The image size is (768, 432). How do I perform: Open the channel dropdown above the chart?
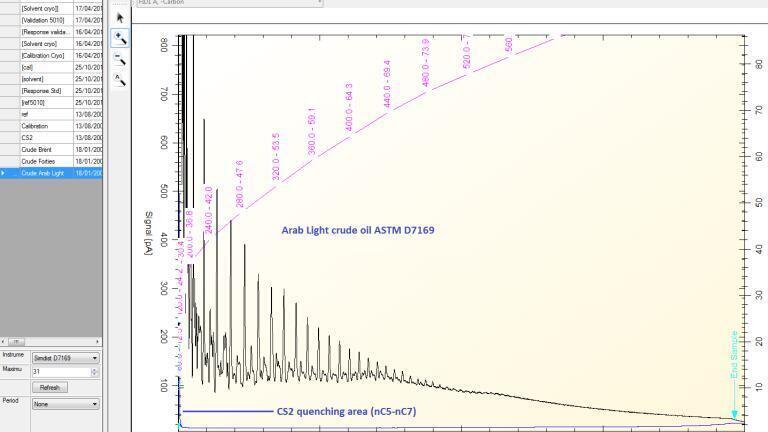pyautogui.click(x=230, y=3)
